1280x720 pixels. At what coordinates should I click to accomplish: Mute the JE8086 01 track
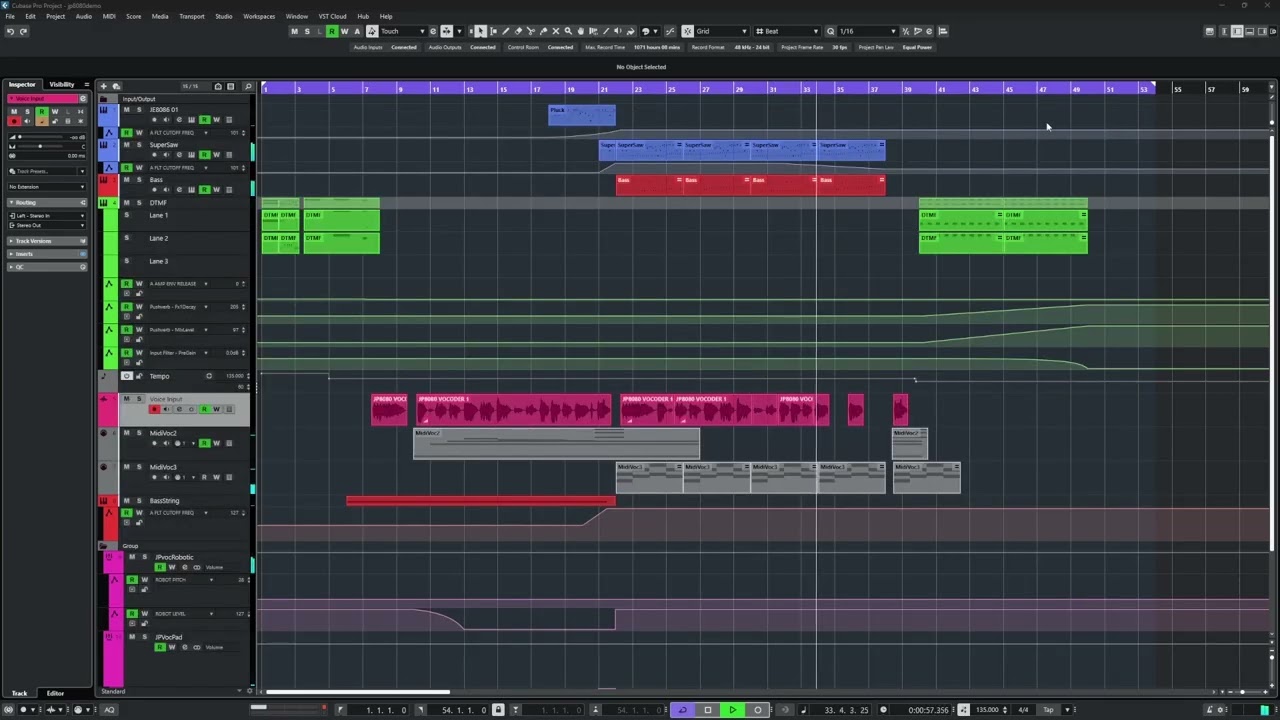tap(127, 110)
